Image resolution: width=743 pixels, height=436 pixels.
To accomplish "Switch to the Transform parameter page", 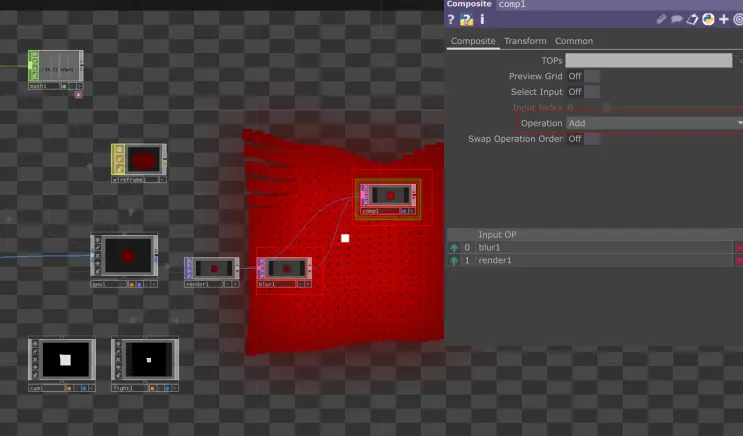I will click(x=525, y=41).
